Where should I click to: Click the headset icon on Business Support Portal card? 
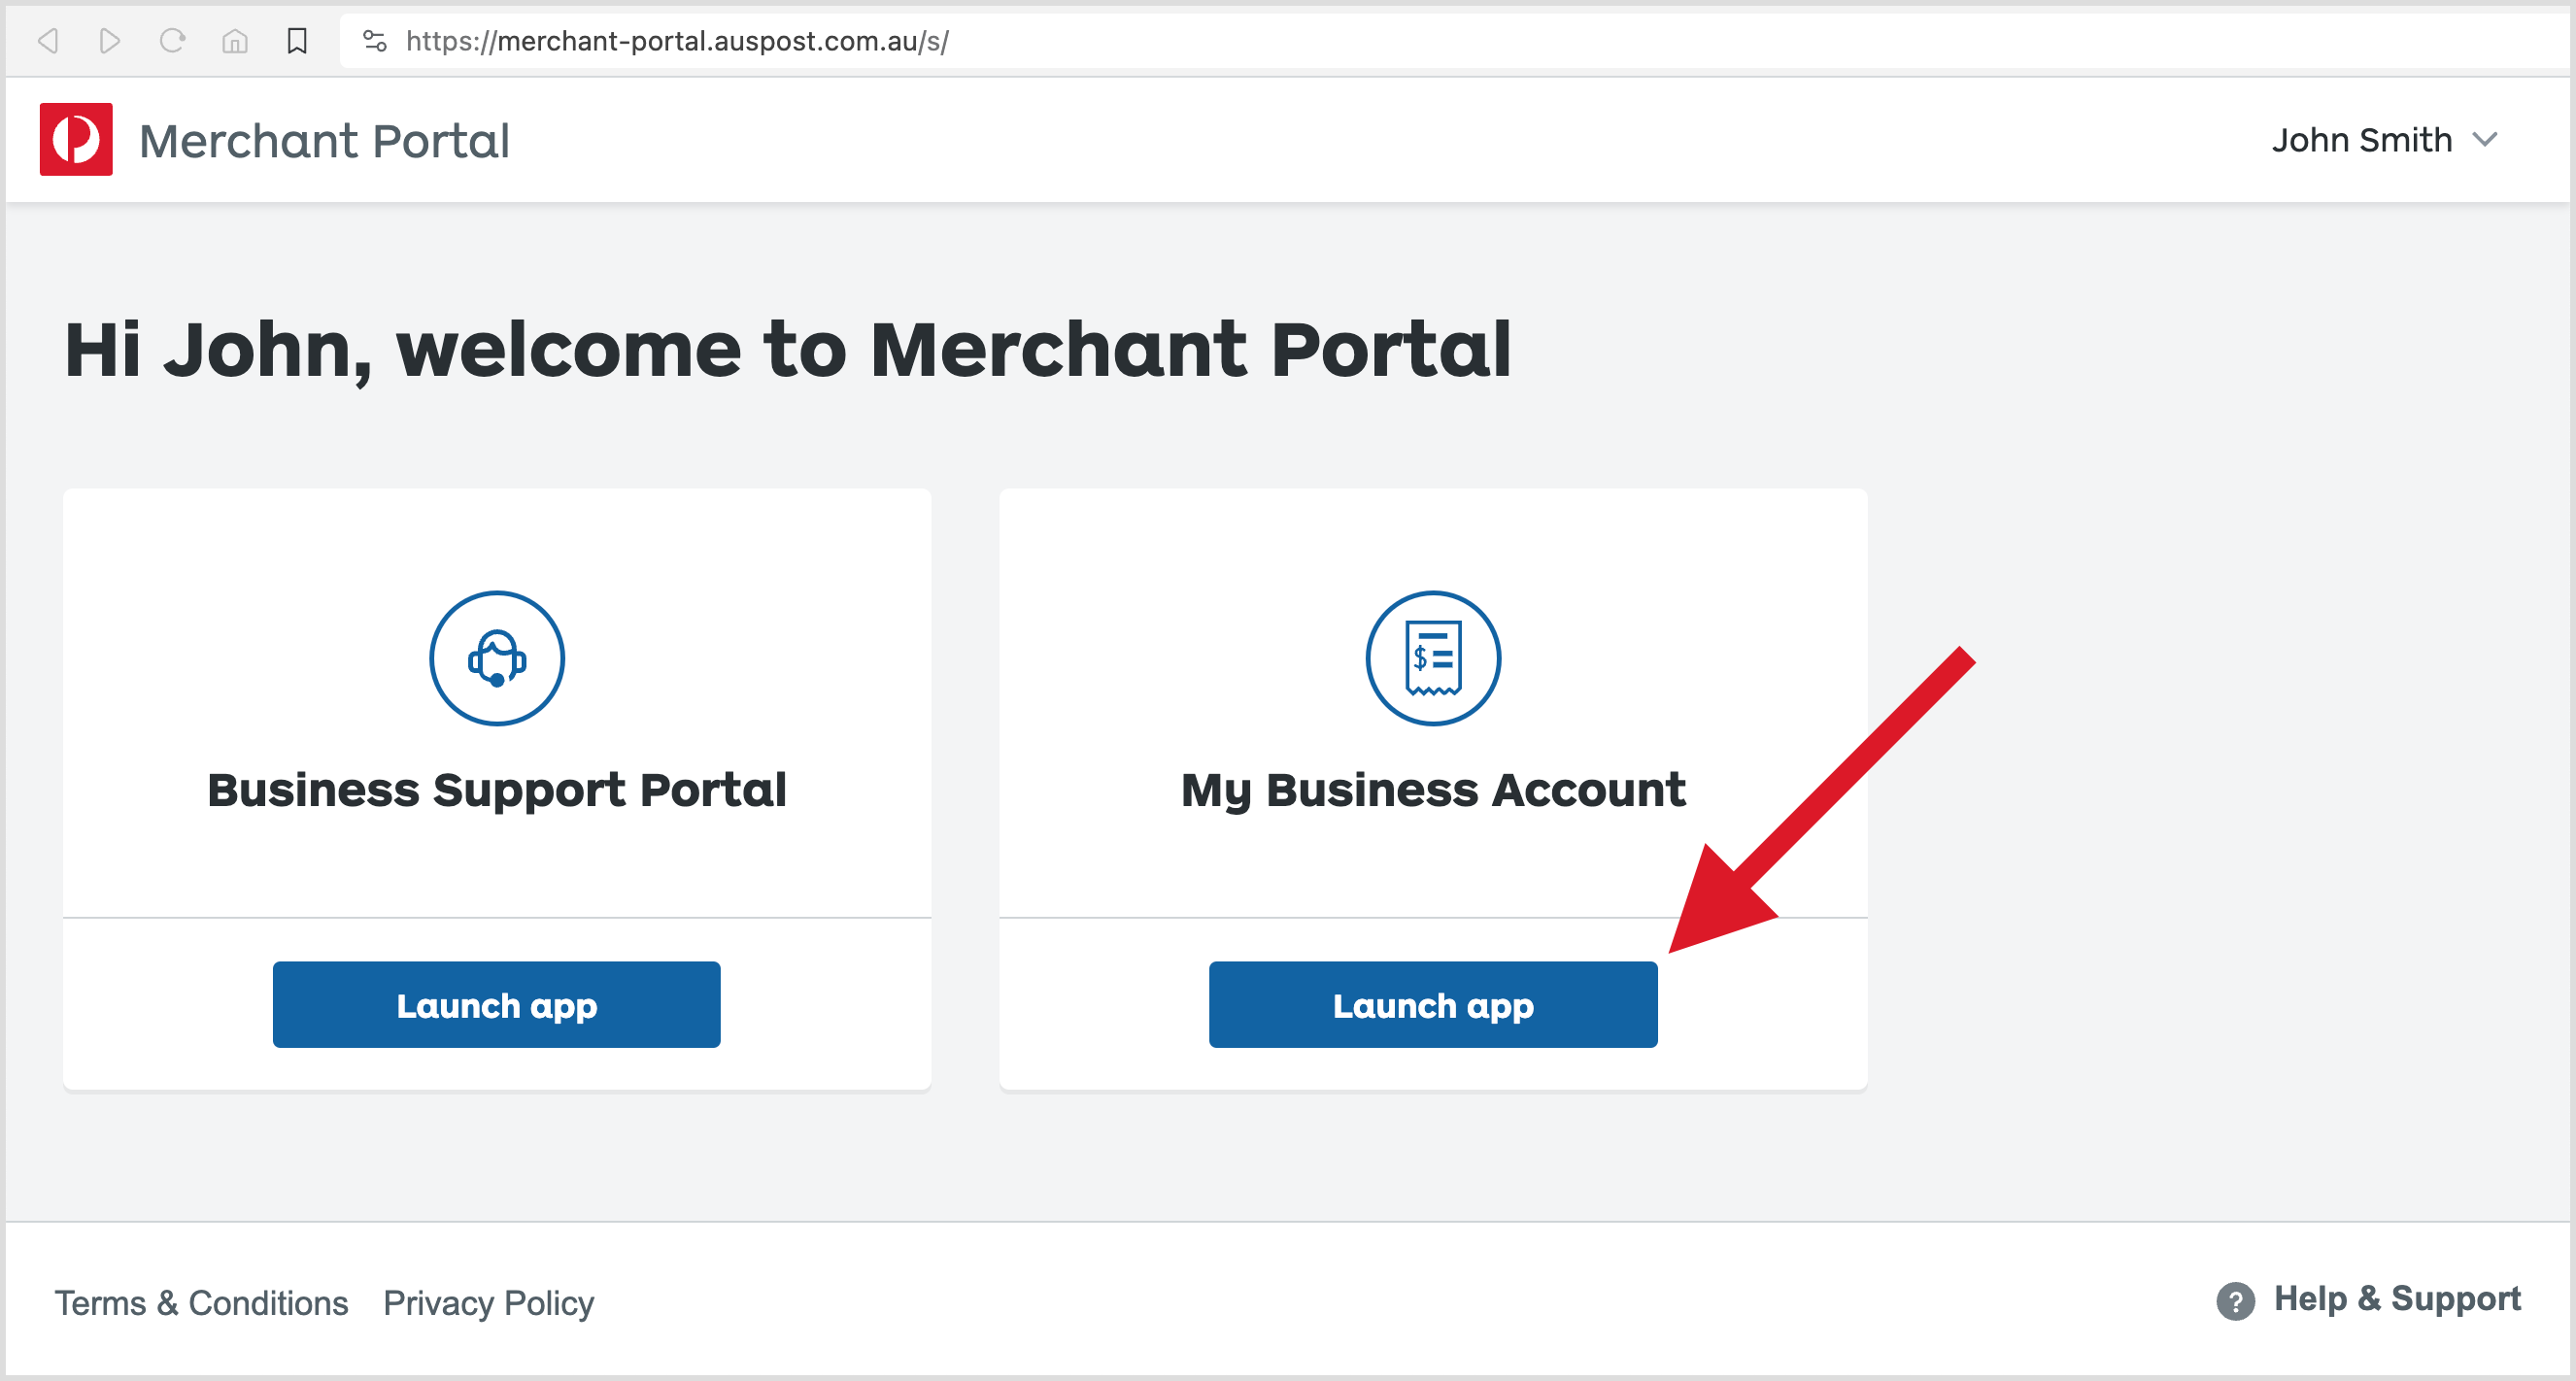point(497,657)
